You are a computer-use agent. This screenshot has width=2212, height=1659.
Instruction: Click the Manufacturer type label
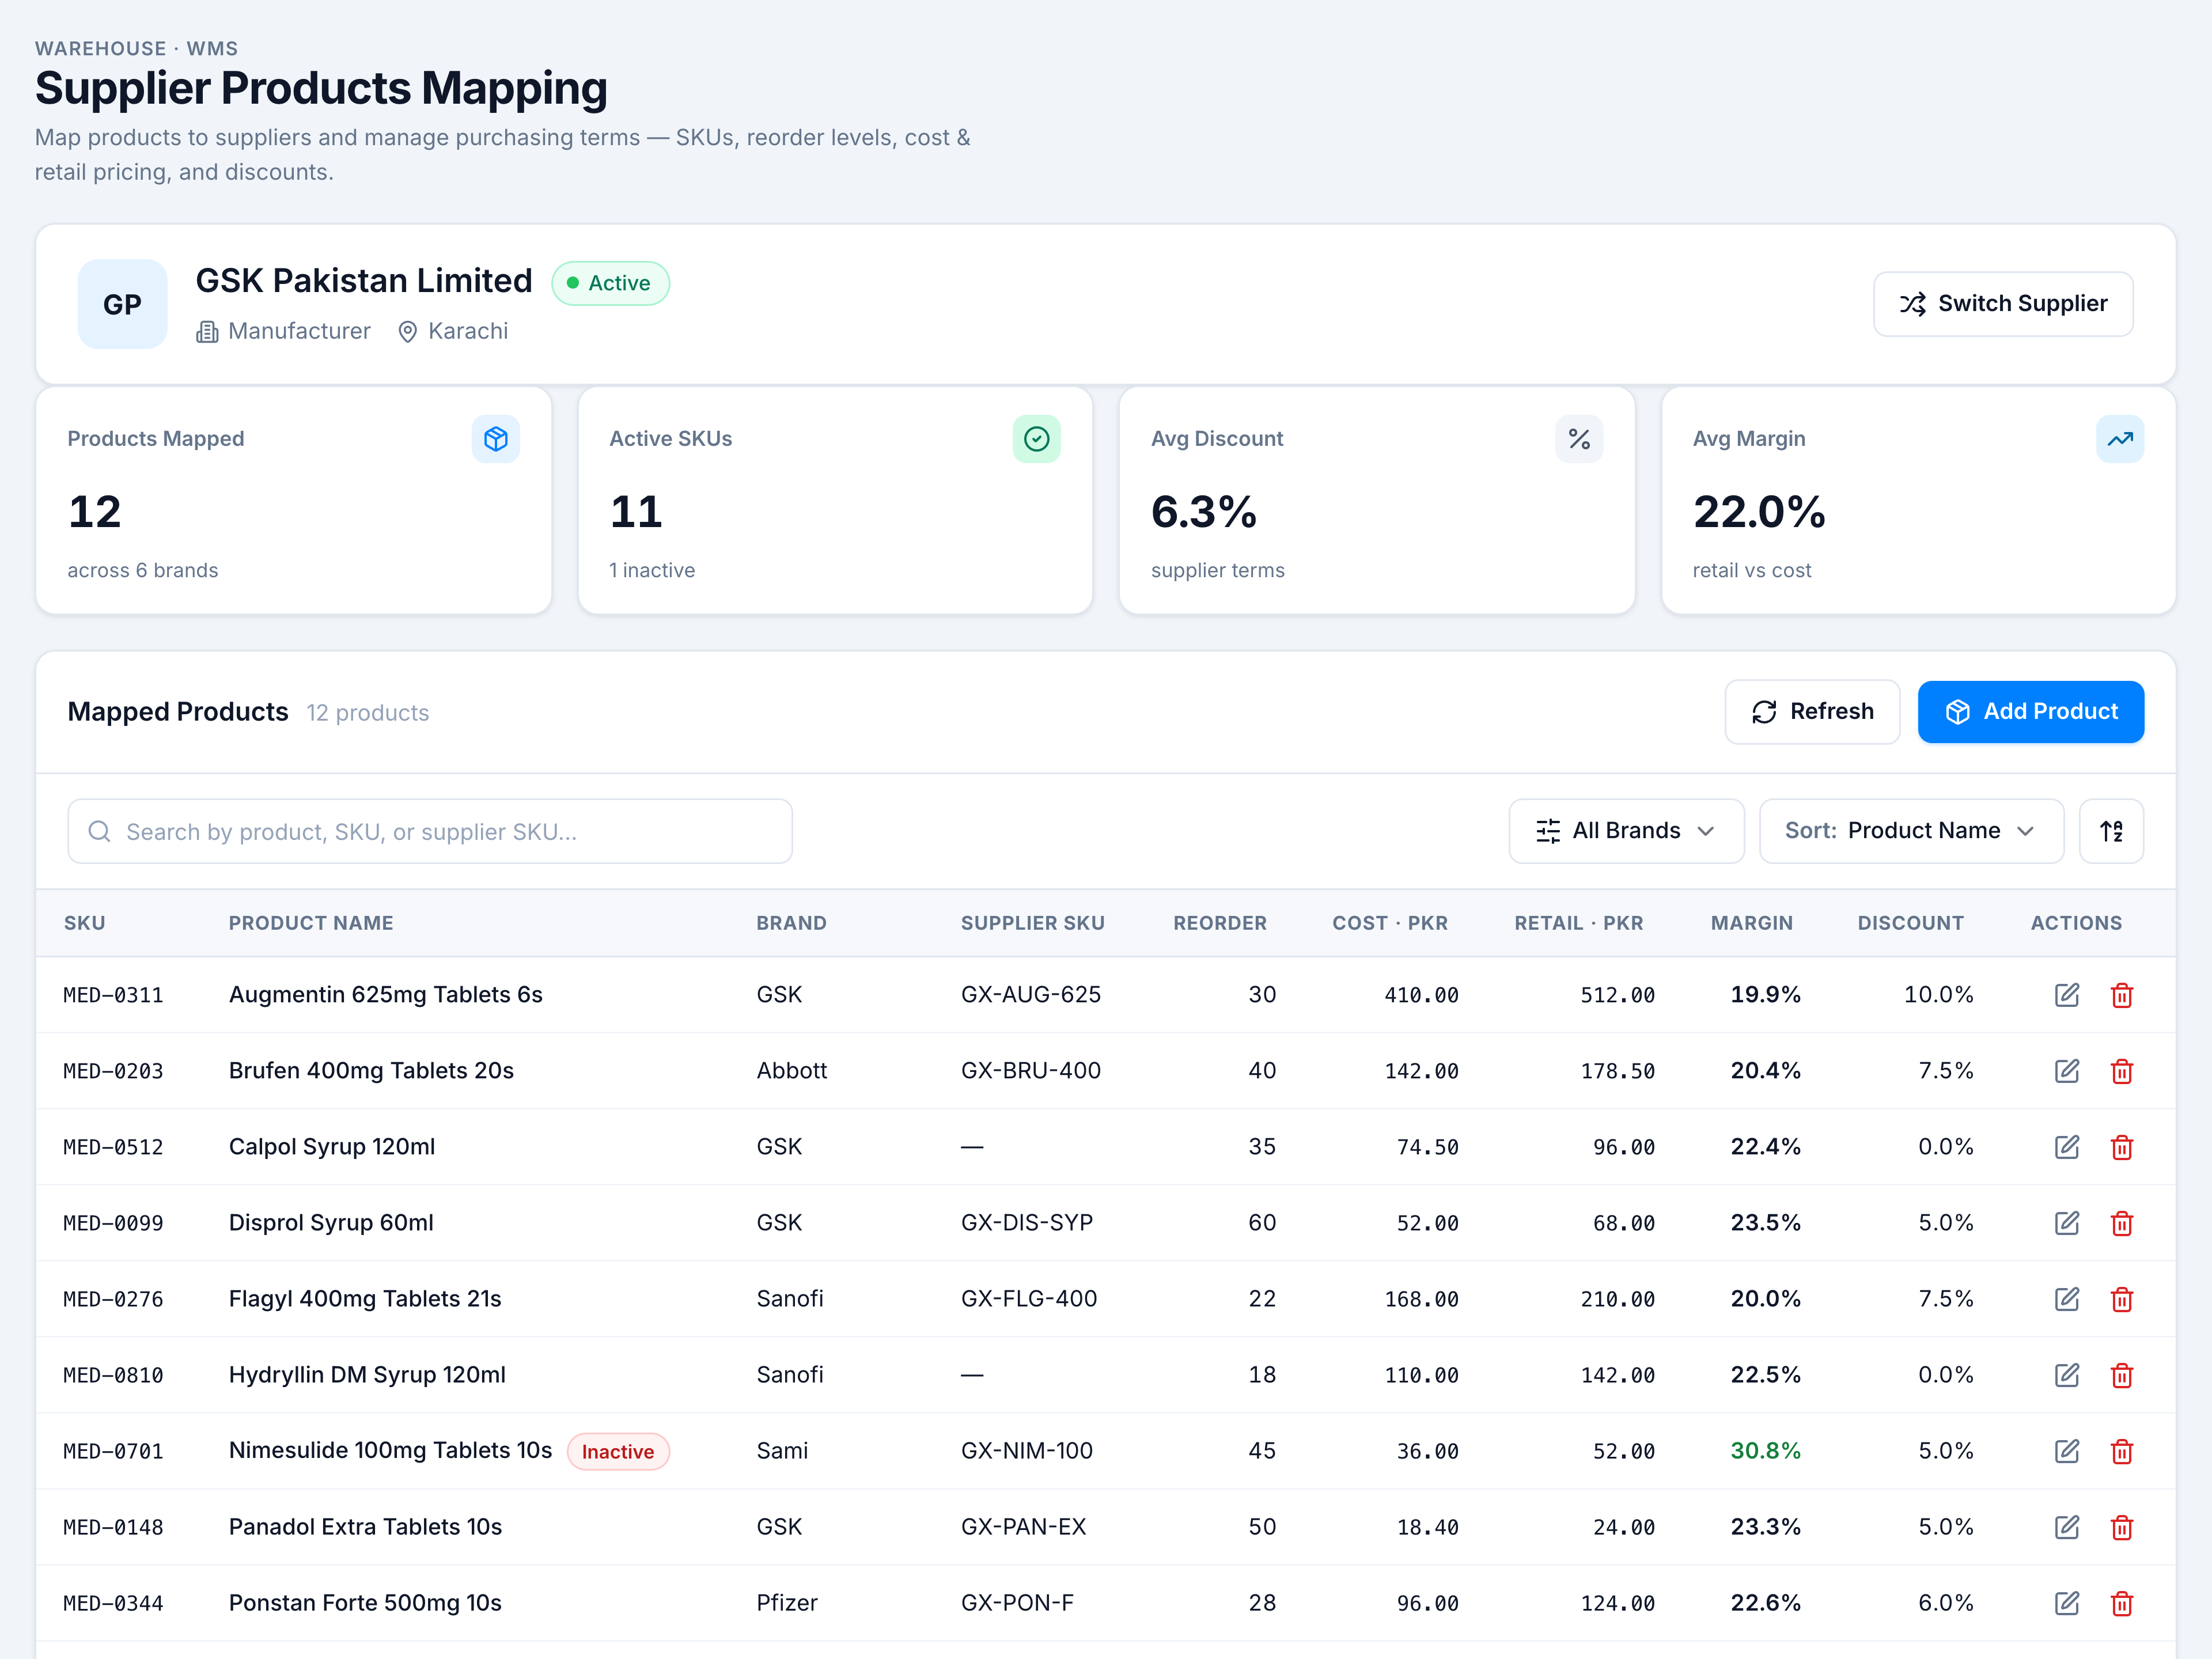tap(299, 331)
